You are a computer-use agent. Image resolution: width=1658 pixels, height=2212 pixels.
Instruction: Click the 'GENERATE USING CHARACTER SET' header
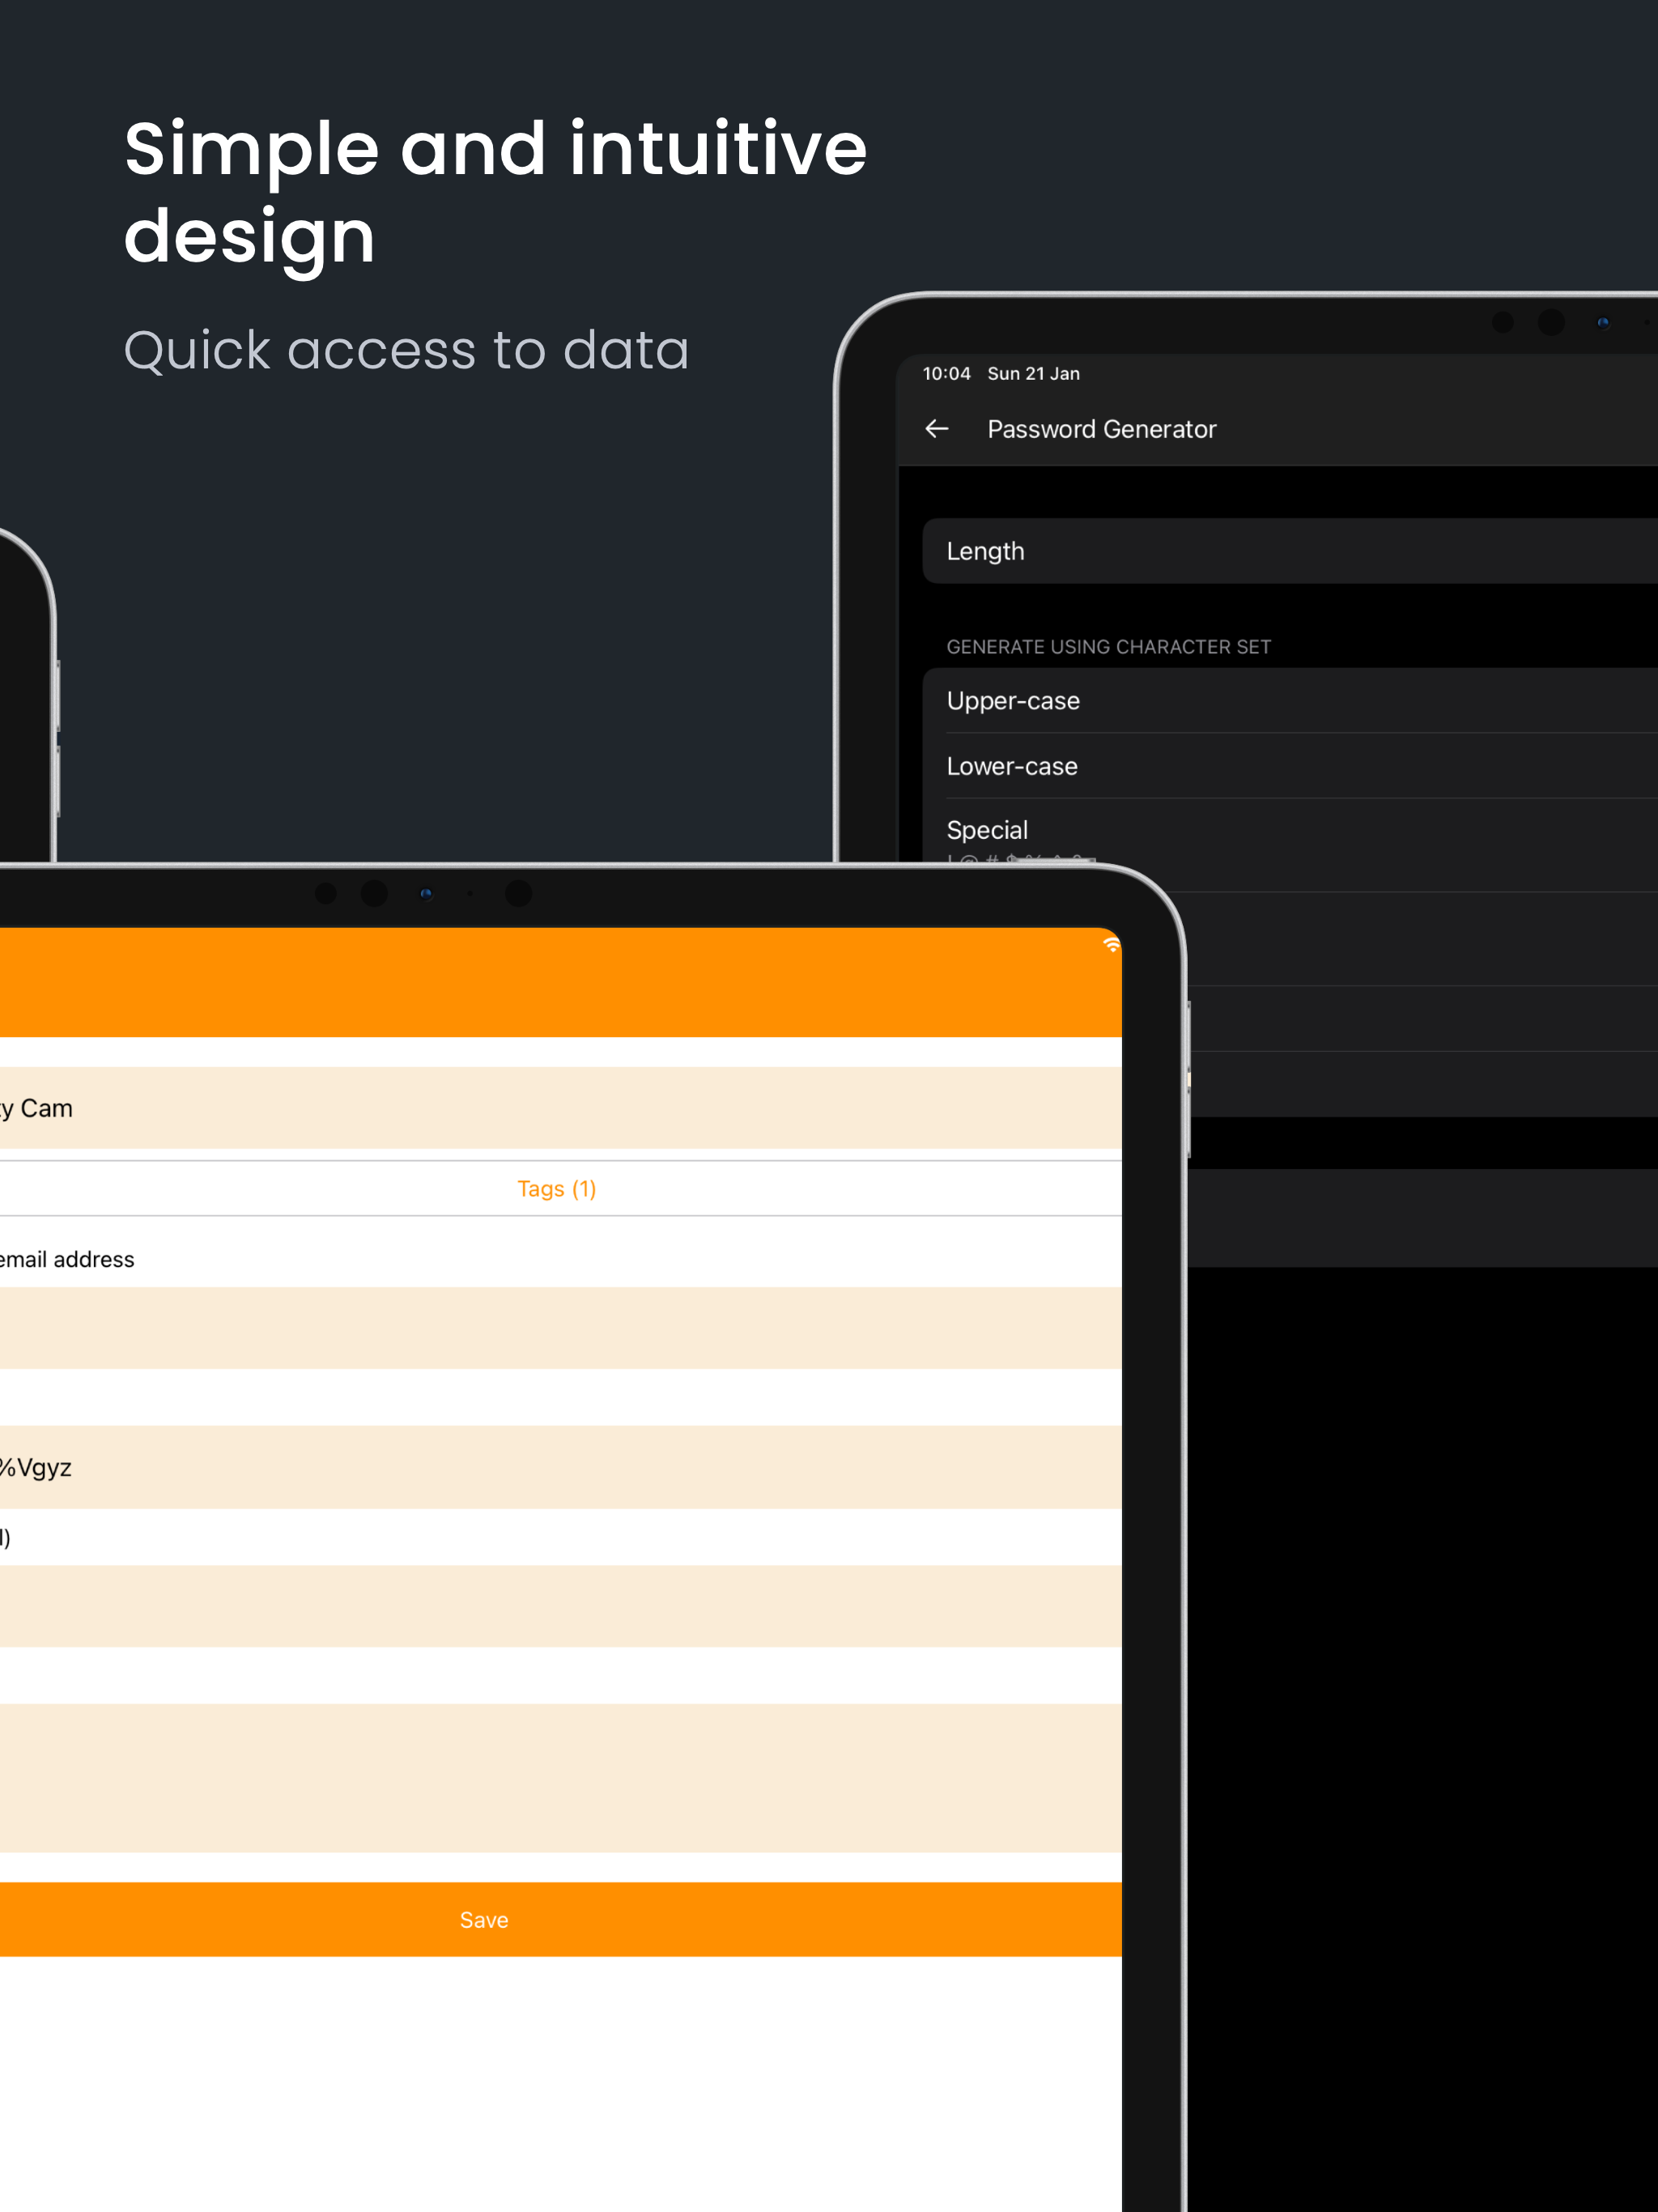pos(1108,647)
